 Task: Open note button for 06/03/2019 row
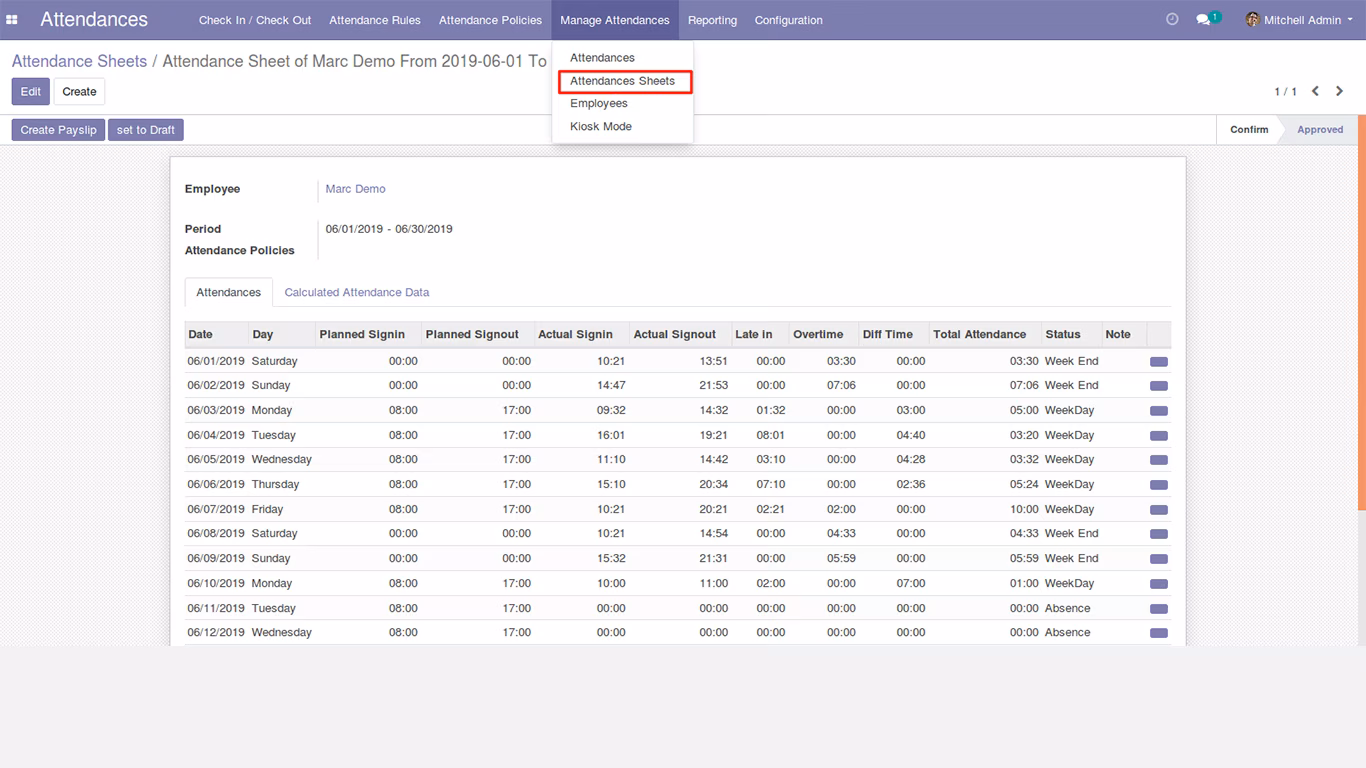[1159, 411]
